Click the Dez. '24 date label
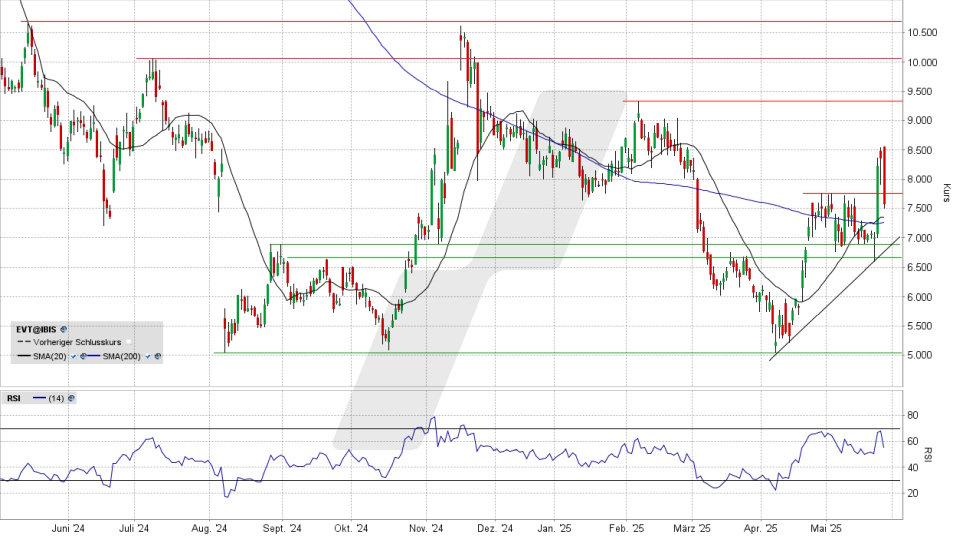This screenshot has height=540, width=960. click(x=495, y=528)
